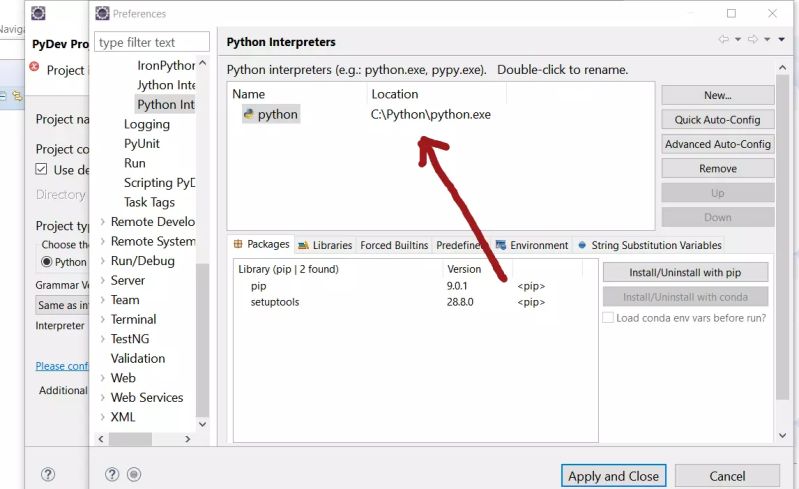The height and width of the screenshot is (489, 799).
Task: Click the Eclipse icon of the PyDev Project window
Action: (x=39, y=13)
